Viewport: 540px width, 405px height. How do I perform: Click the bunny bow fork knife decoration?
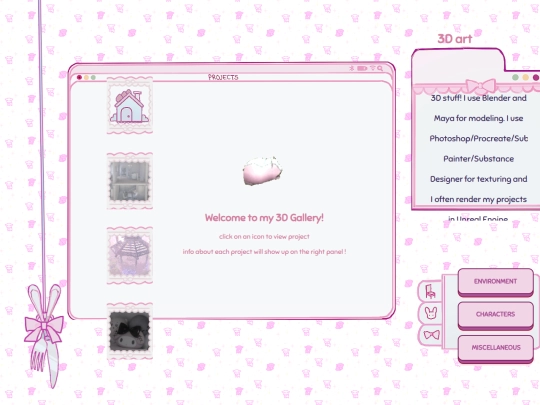pyautogui.click(x=44, y=335)
